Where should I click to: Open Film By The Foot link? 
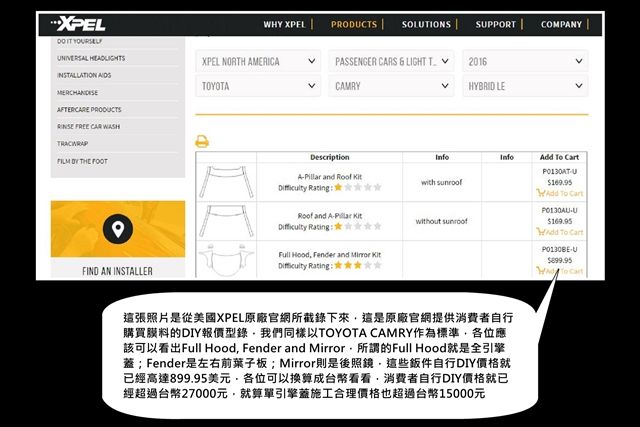coord(82,162)
